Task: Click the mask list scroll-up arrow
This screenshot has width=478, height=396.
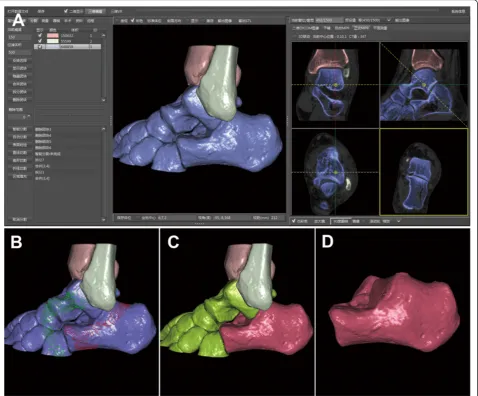Action: [x=103, y=35]
